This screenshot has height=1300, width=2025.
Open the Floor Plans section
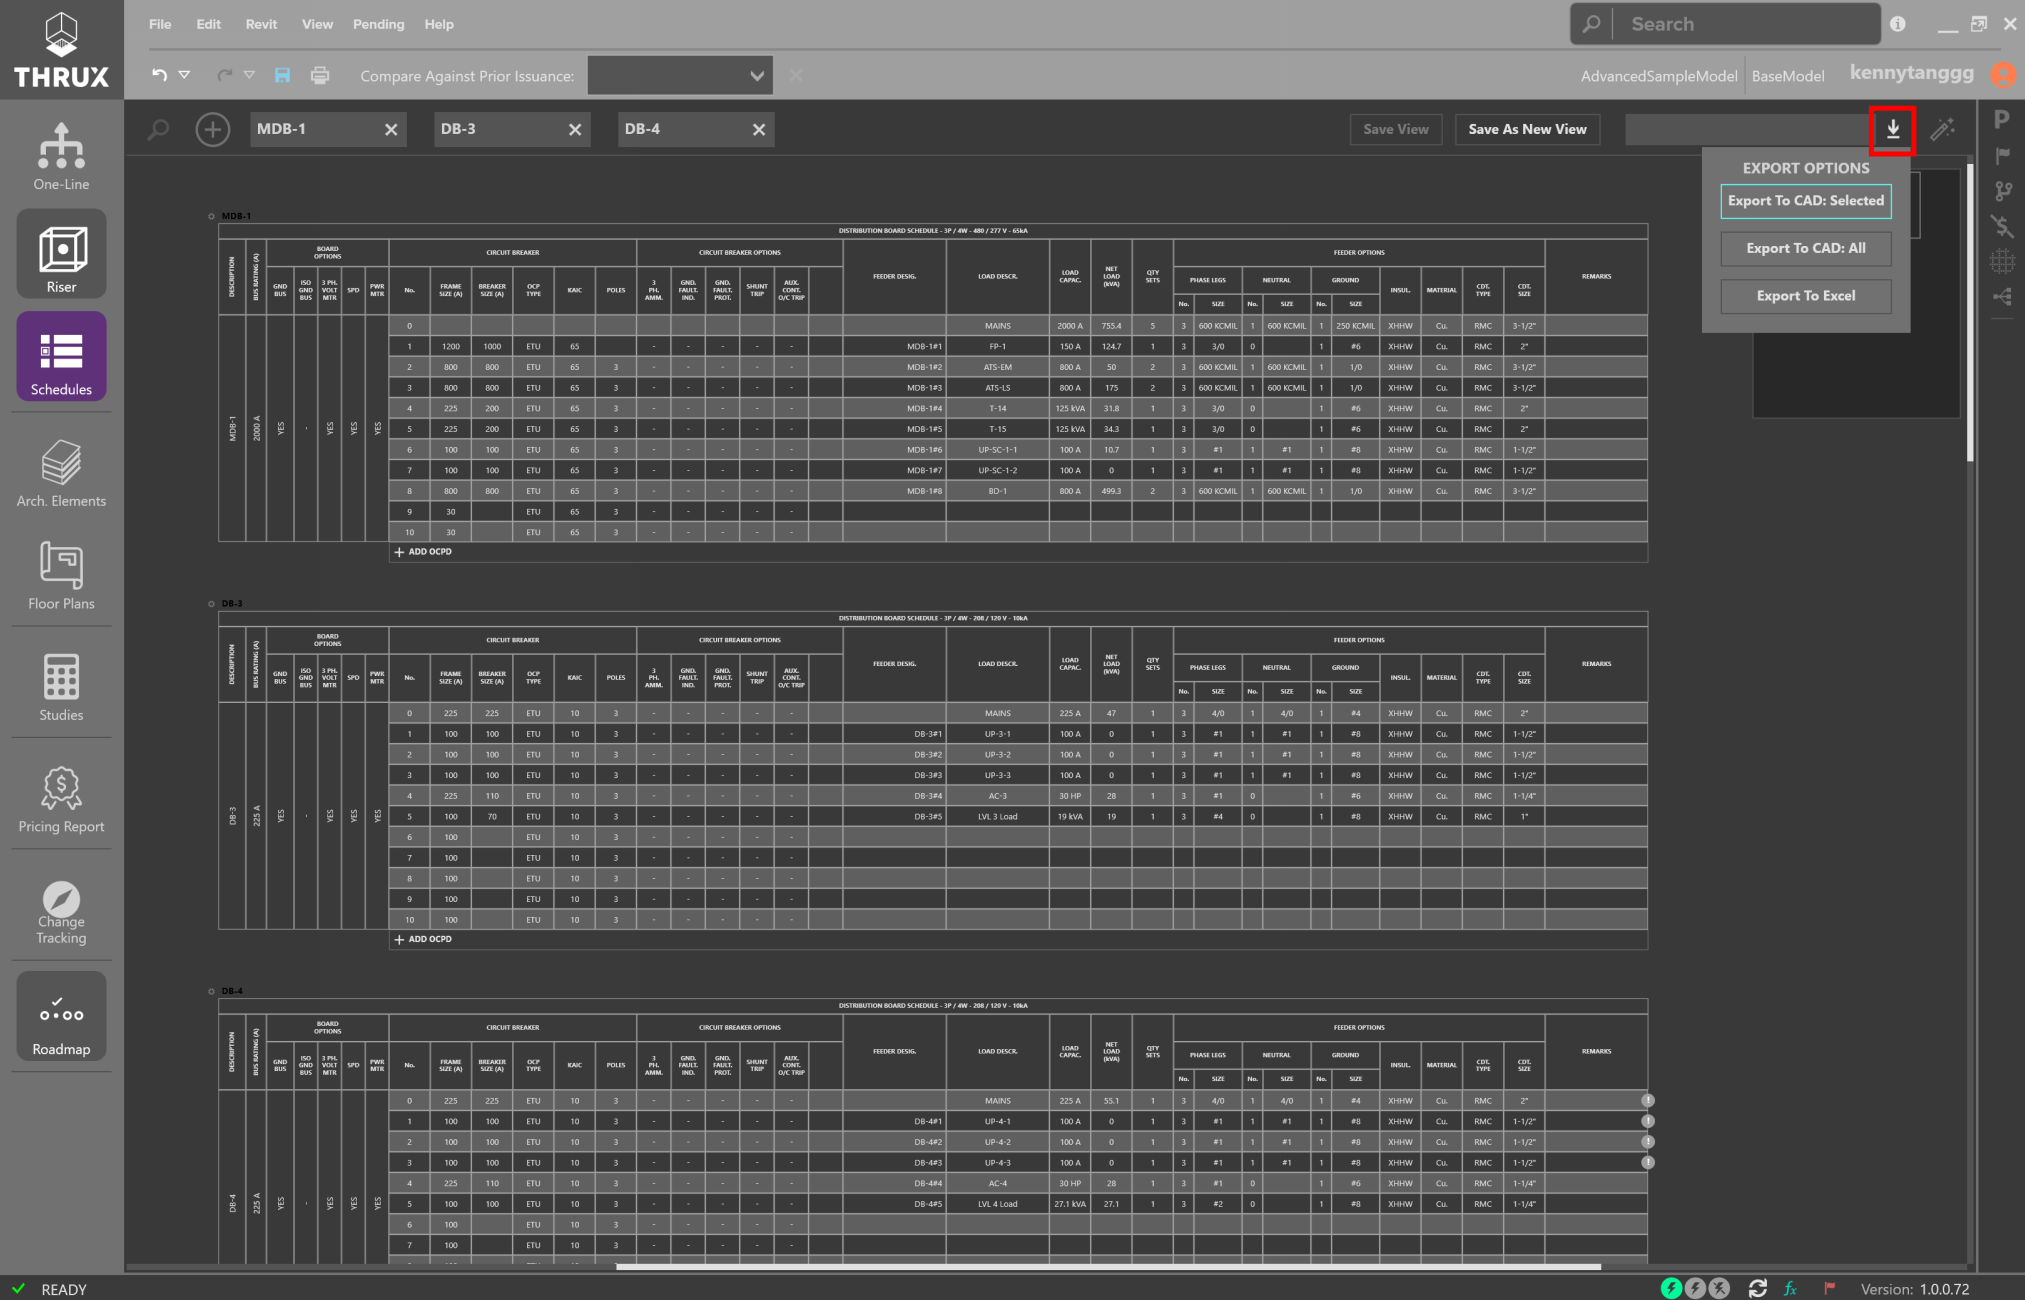[x=61, y=575]
